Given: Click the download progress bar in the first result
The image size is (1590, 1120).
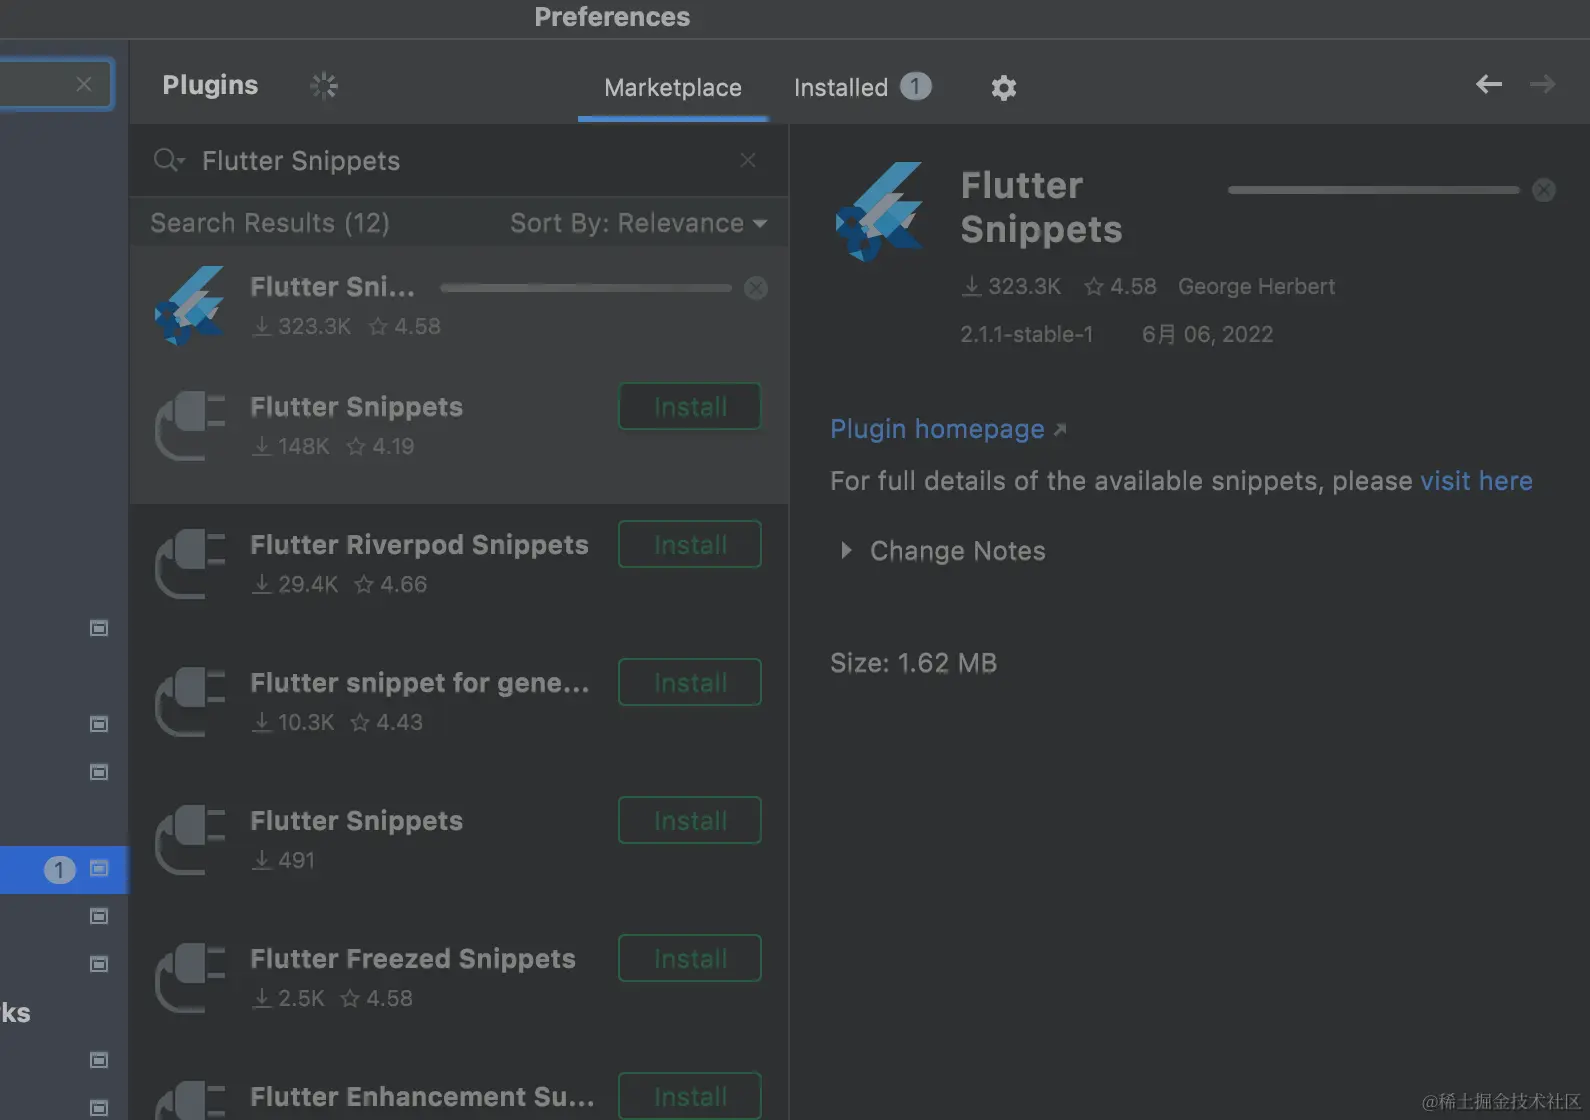Looking at the screenshot, I should tap(586, 288).
